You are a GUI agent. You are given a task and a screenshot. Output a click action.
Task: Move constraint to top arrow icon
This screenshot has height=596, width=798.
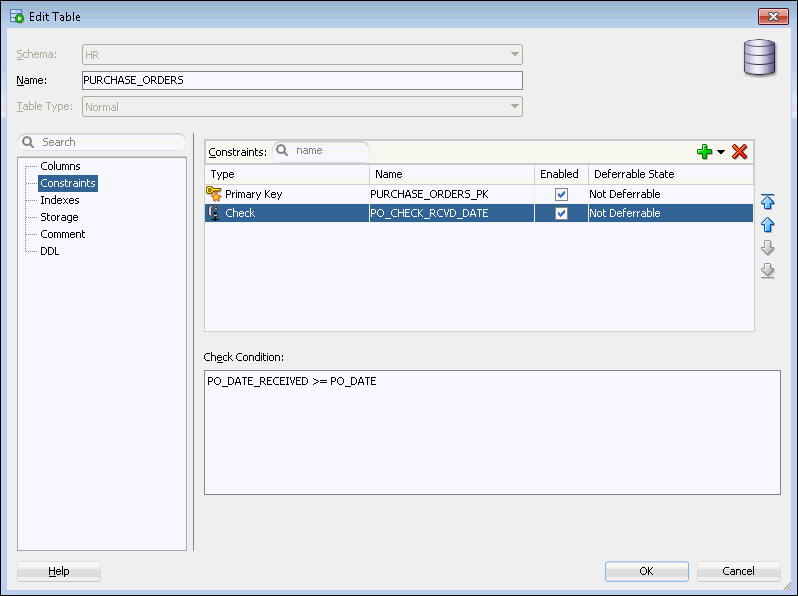pyautogui.click(x=768, y=202)
